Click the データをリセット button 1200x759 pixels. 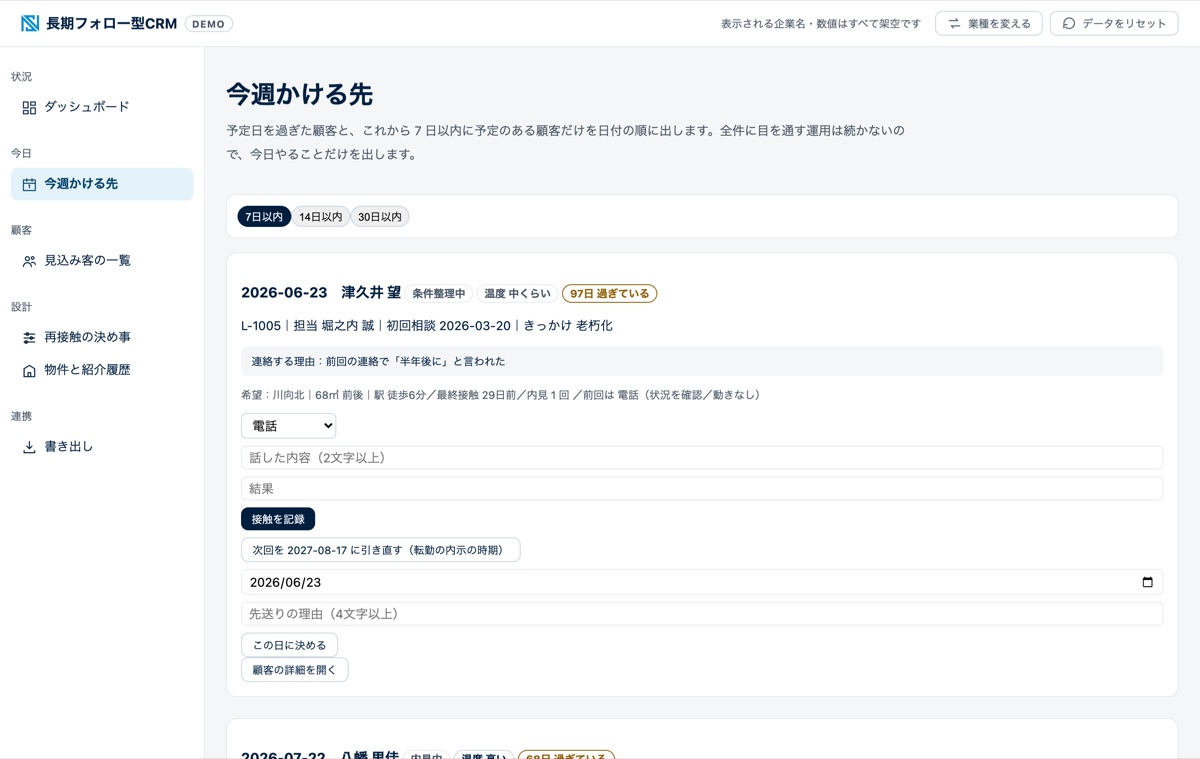(1114, 23)
